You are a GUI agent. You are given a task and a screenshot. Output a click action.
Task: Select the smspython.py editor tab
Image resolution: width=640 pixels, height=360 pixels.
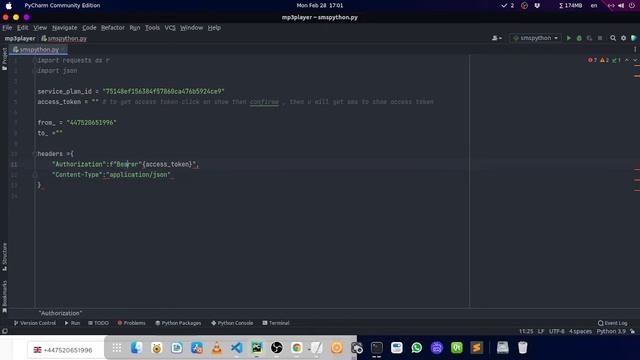pos(39,49)
